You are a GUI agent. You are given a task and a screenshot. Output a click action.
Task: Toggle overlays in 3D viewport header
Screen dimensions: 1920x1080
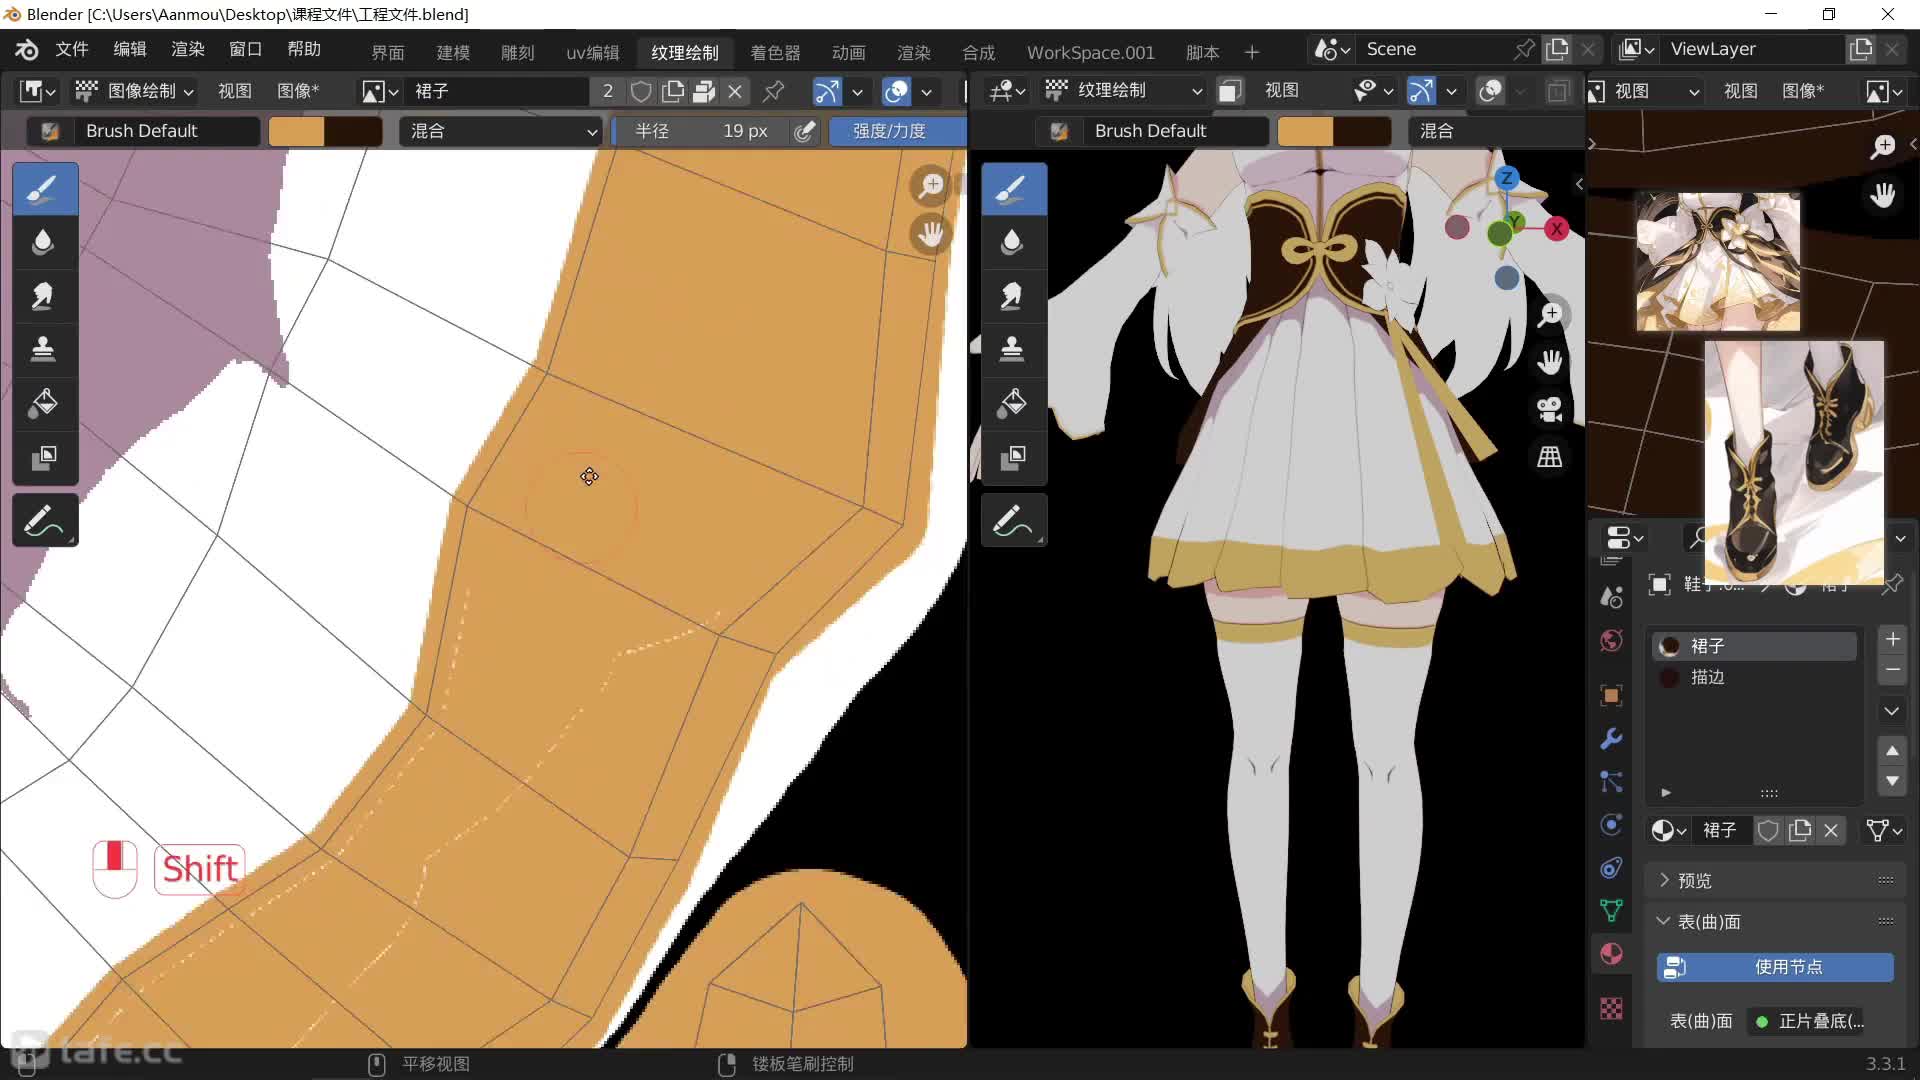pyautogui.click(x=1490, y=91)
